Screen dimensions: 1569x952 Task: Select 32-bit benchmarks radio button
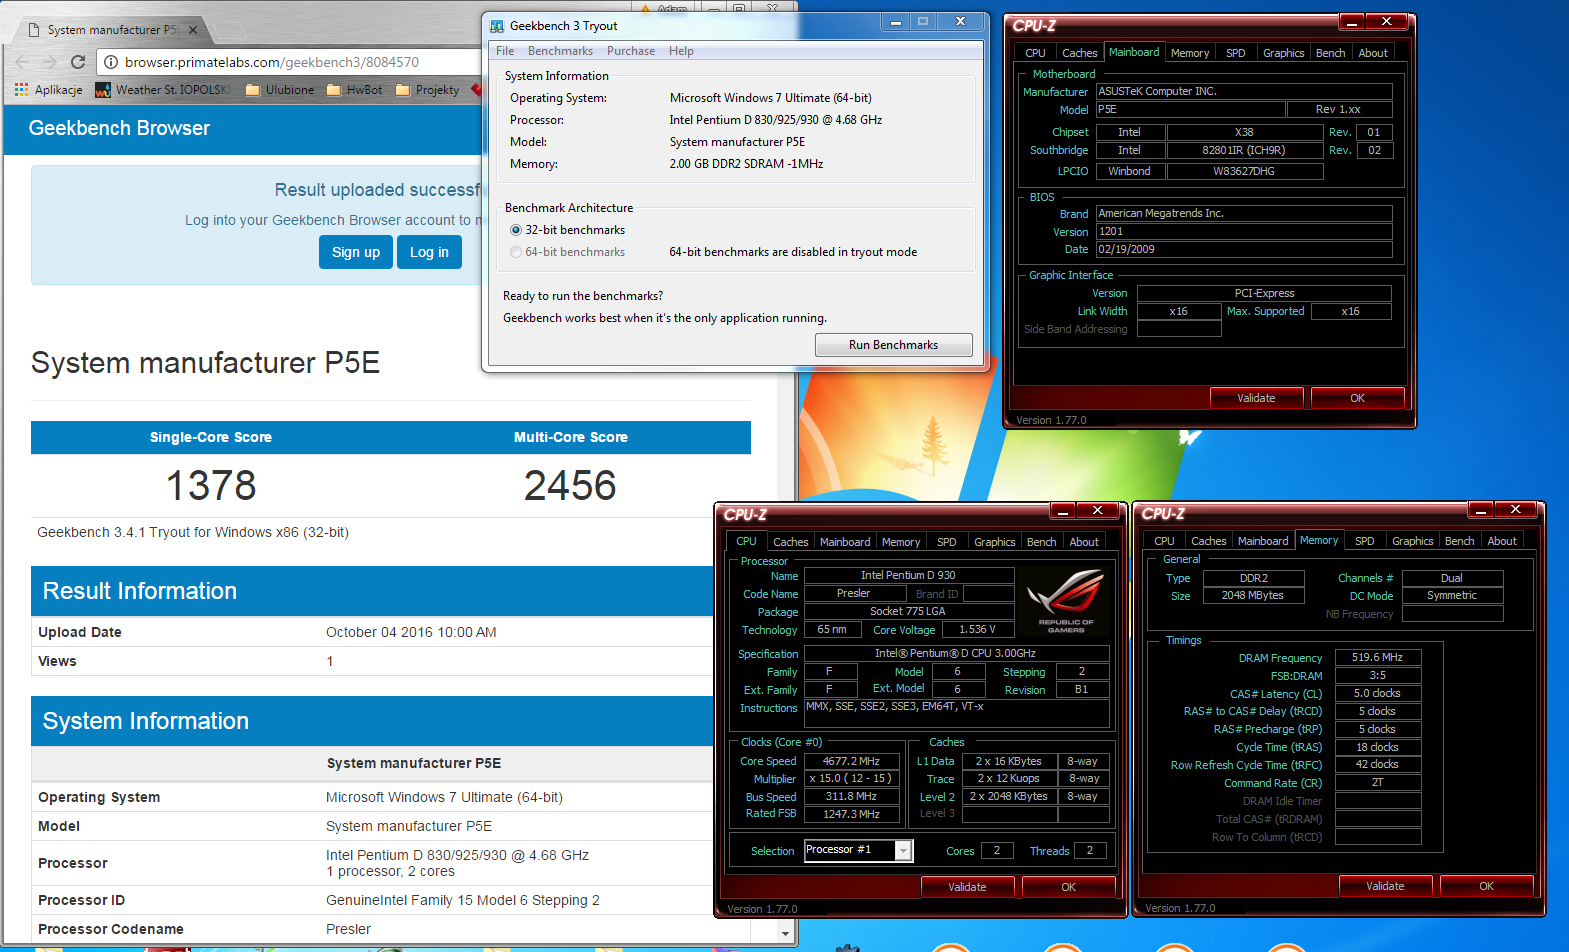[x=516, y=230]
